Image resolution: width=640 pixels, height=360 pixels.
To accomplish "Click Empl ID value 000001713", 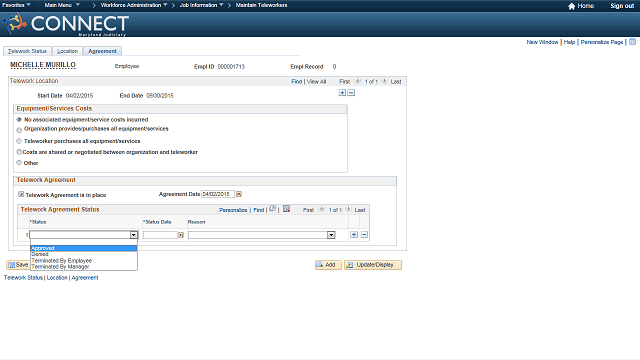I will pos(231,67).
